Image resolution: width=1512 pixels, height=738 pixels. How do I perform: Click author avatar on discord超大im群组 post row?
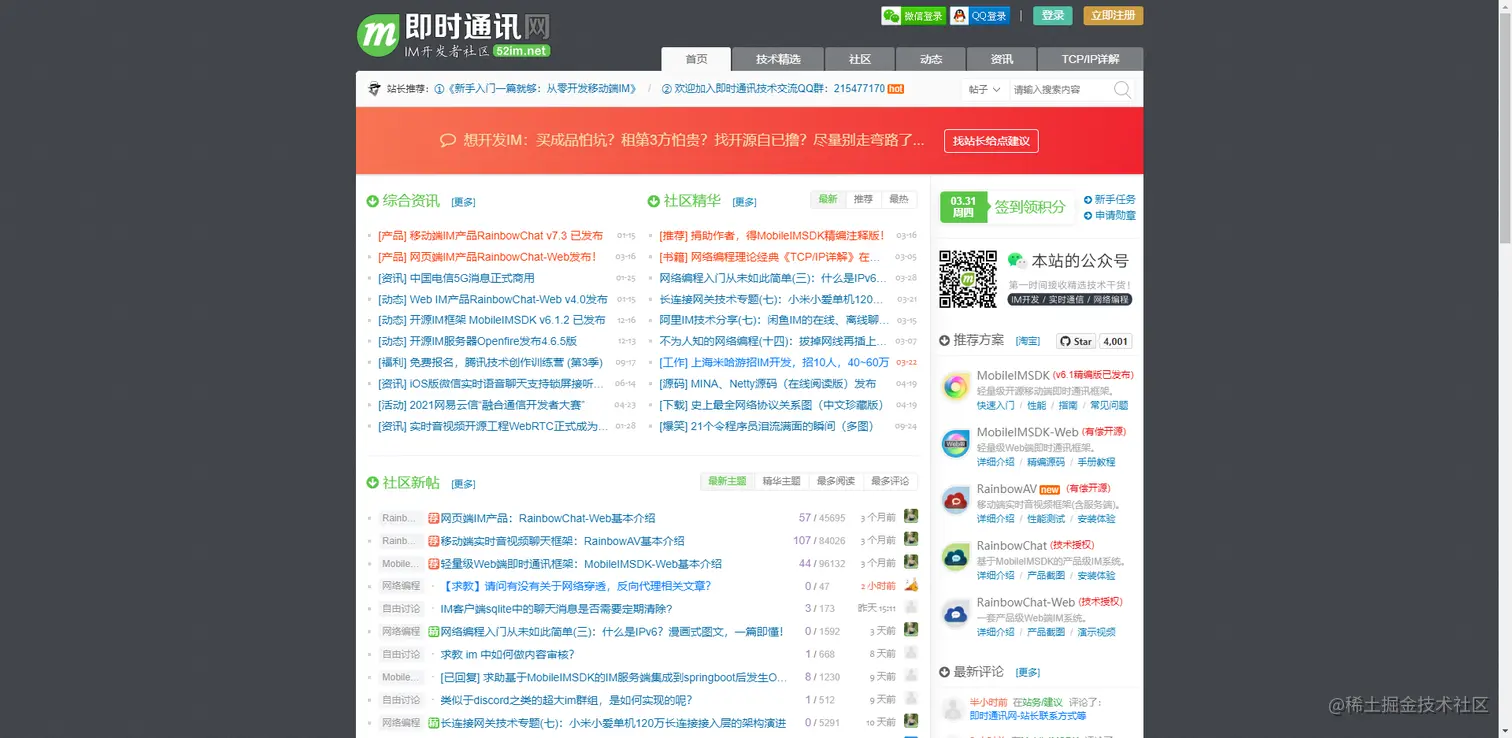coord(911,698)
